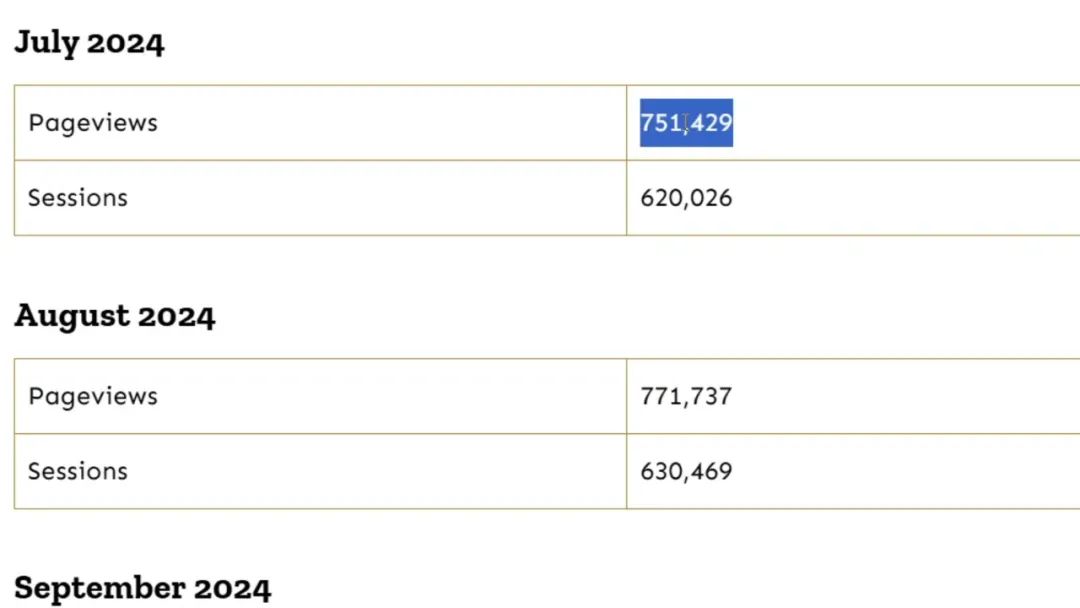
Task: Click empty space right of 620,026 value
Action: coord(900,198)
